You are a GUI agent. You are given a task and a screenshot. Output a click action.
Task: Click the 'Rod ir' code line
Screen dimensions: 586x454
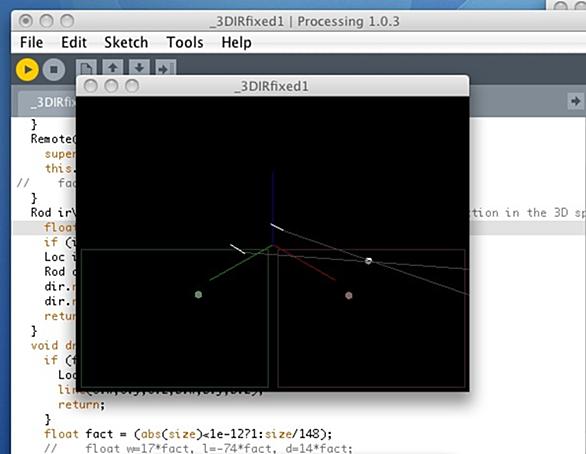pos(53,213)
